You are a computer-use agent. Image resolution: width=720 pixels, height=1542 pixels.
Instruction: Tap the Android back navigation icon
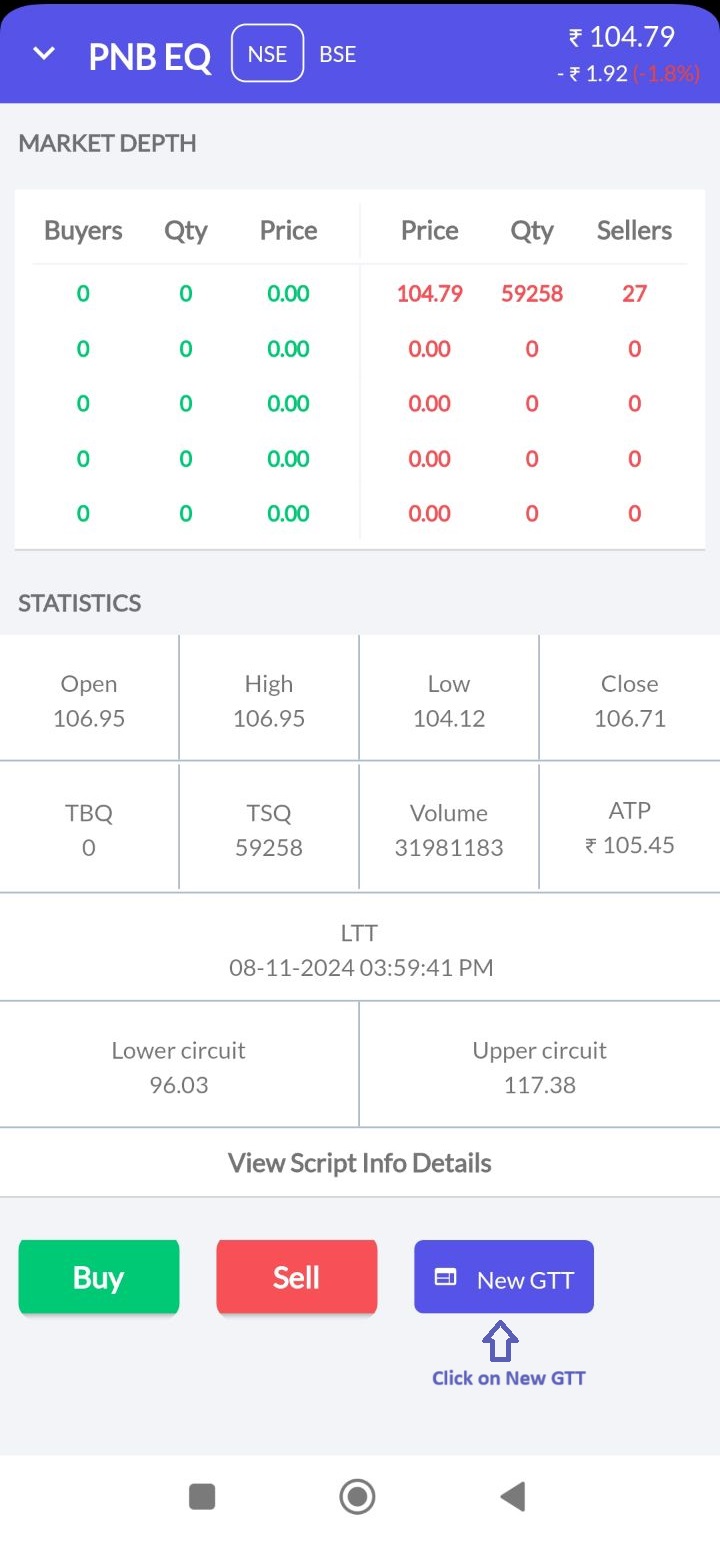click(512, 1496)
